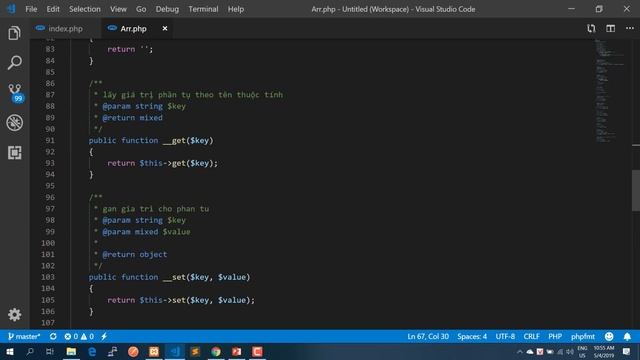640x360 pixels.
Task: Change indentation via Spaces: 4
Action: pos(472,336)
